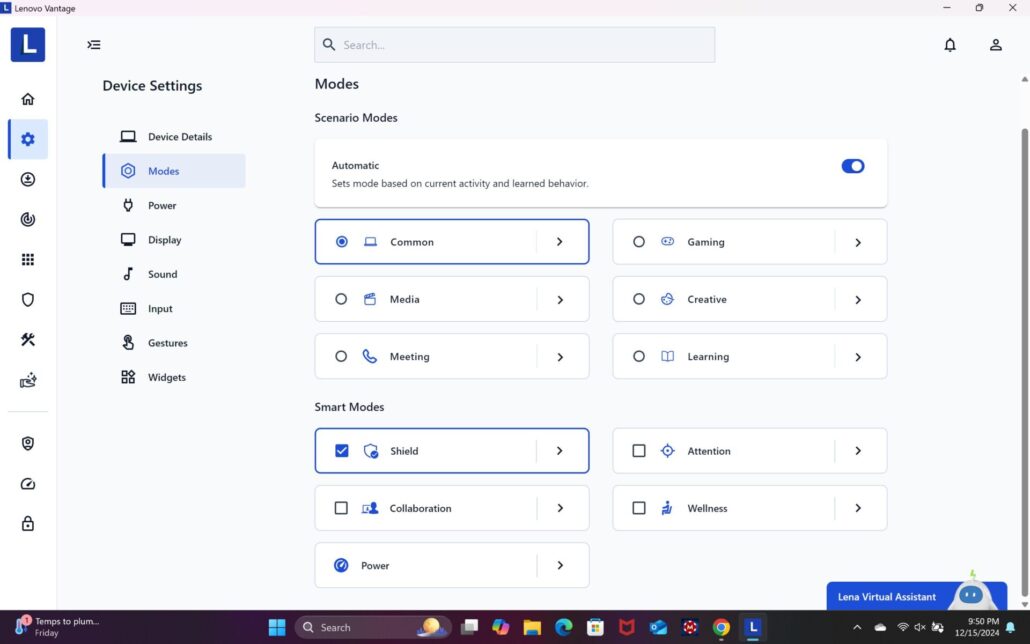Select the Gaming mode radio button
This screenshot has width=1030, height=644.
point(638,242)
